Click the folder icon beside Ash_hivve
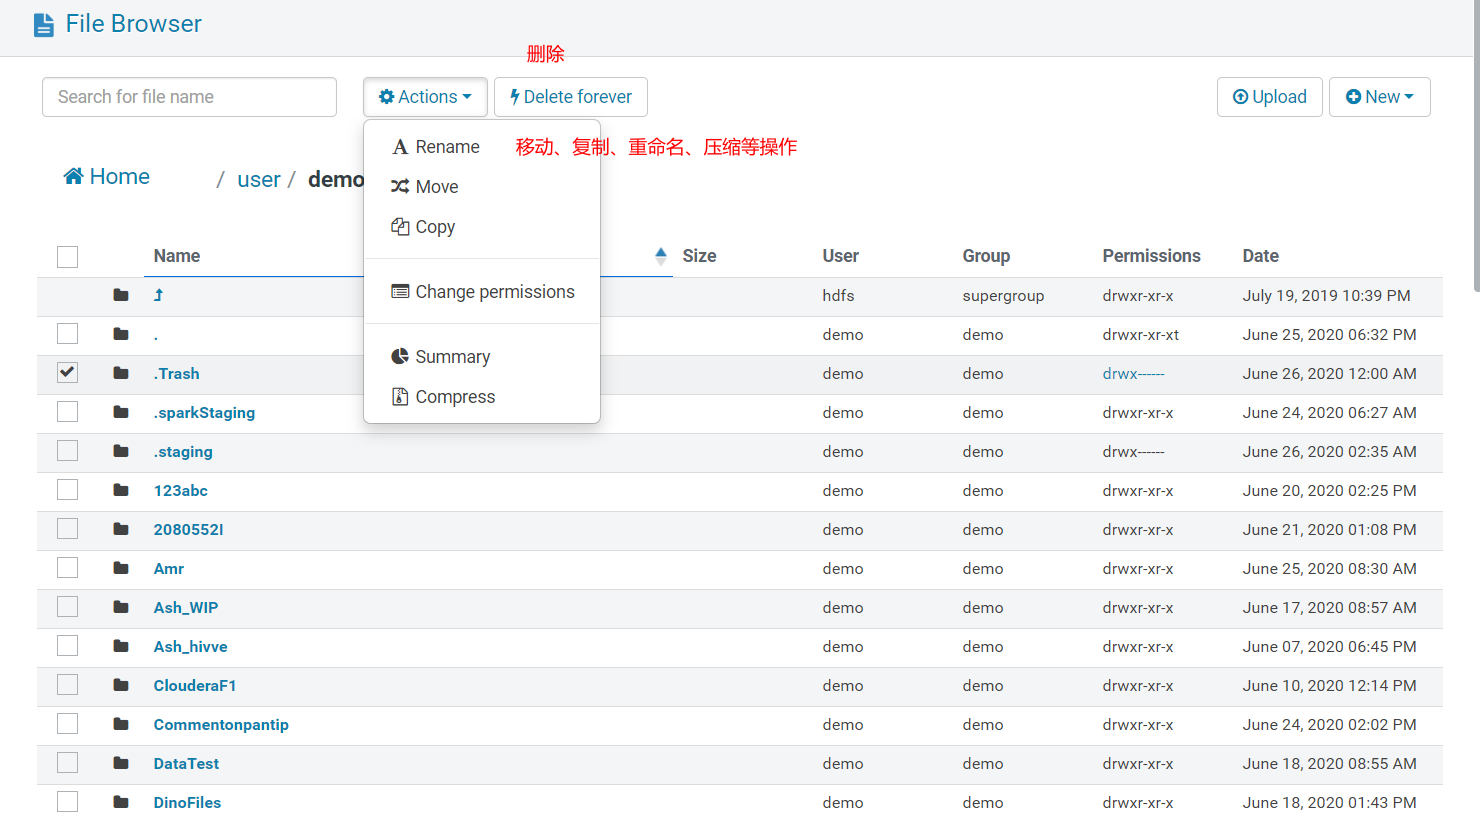This screenshot has width=1480, height=813. (121, 646)
